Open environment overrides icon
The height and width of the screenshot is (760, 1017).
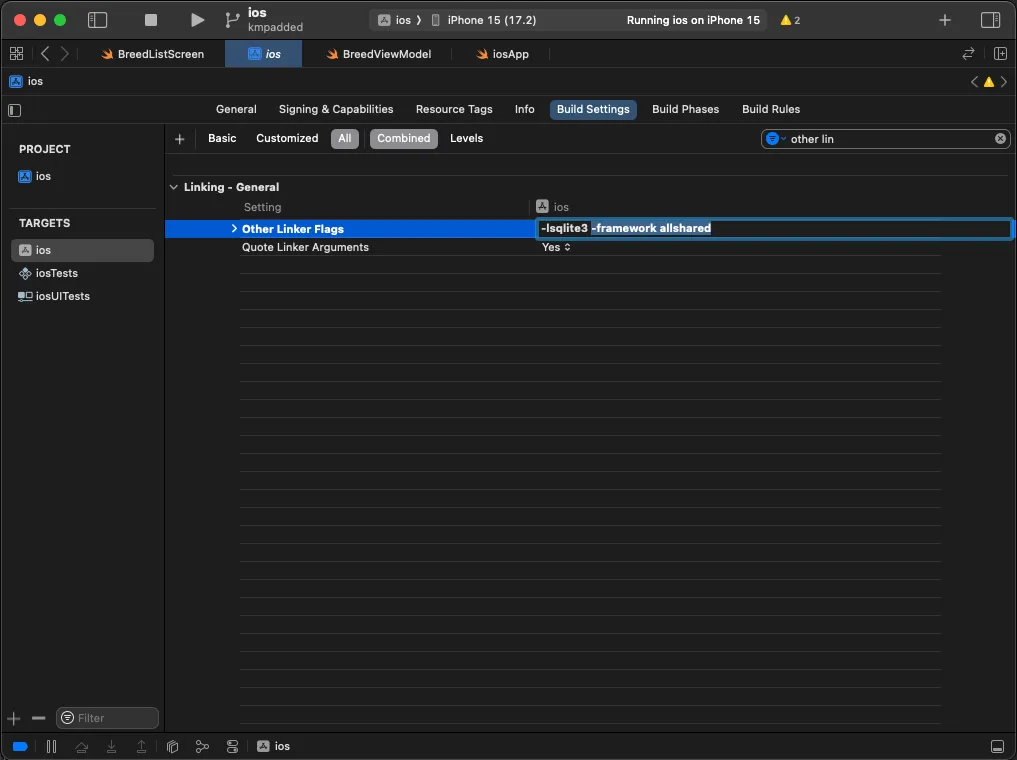pyautogui.click(x=232, y=746)
